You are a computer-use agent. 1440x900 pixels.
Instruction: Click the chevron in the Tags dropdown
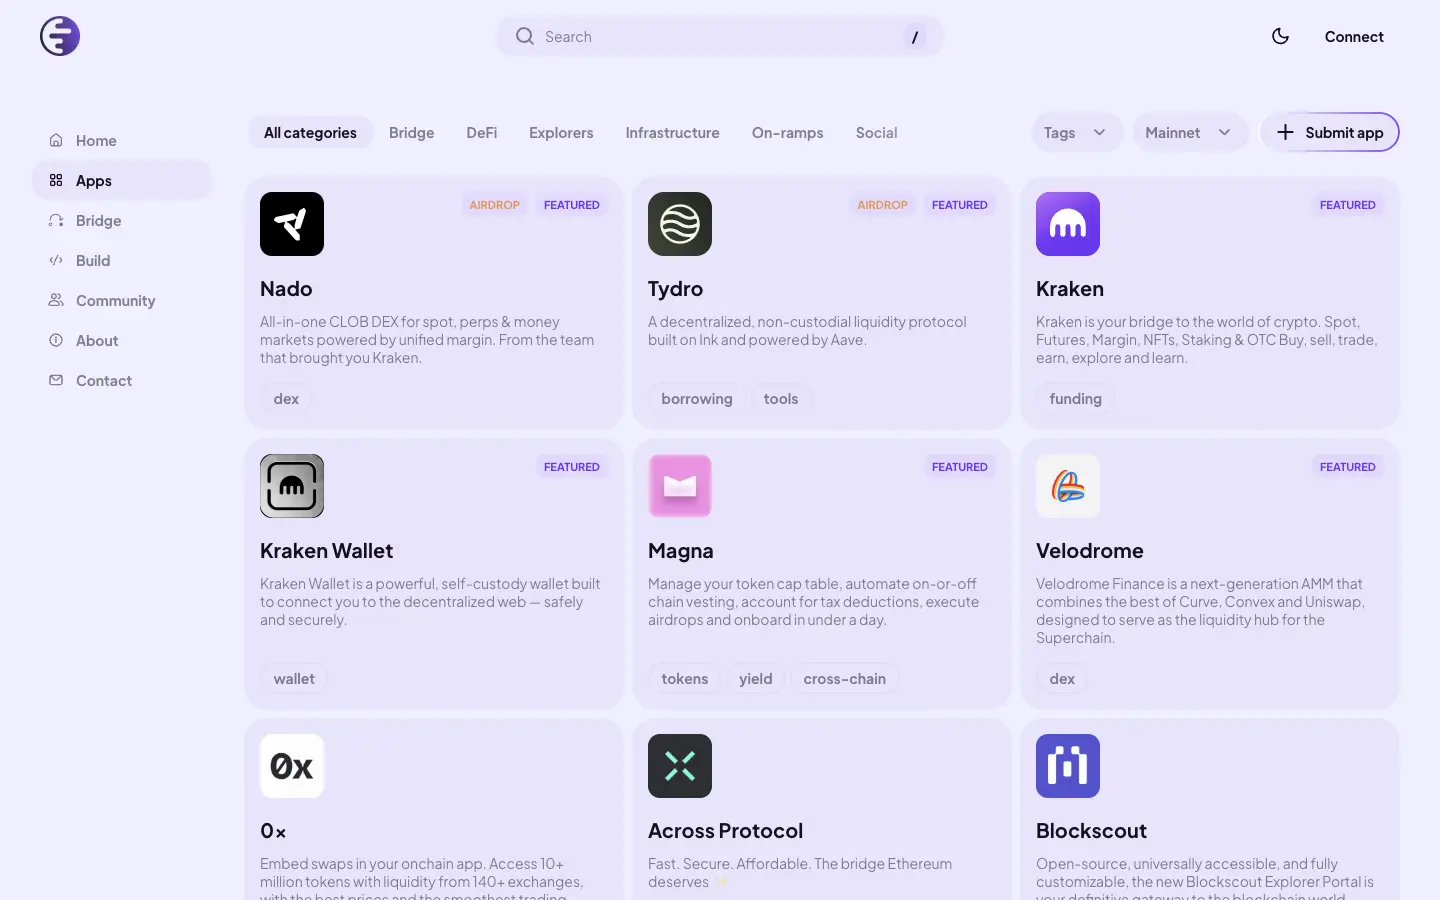coord(1099,132)
